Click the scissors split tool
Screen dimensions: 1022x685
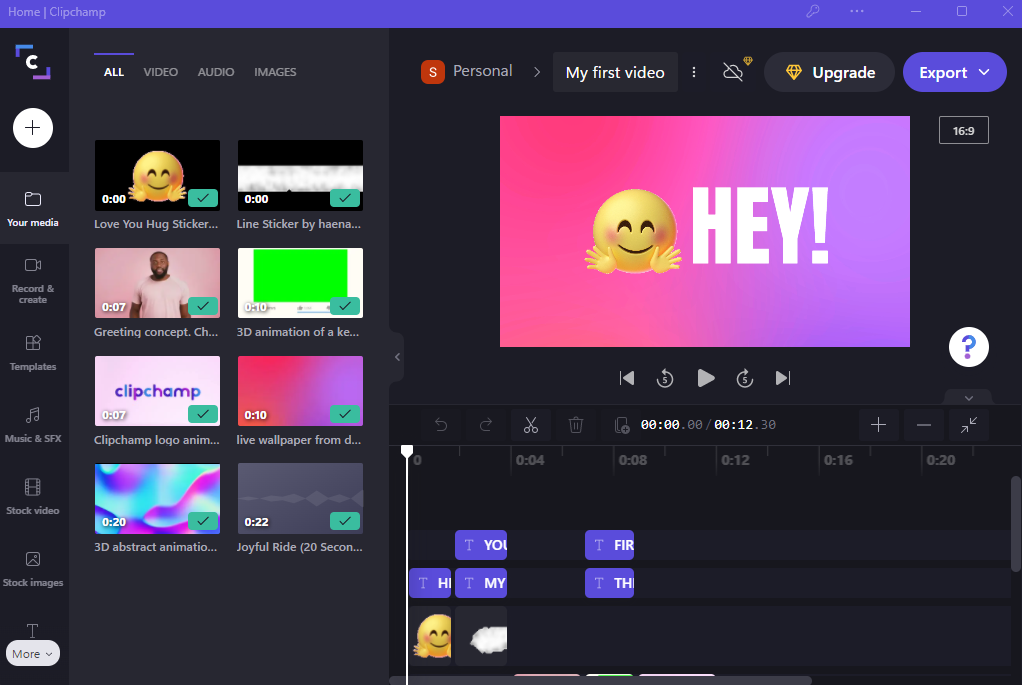[x=531, y=425]
